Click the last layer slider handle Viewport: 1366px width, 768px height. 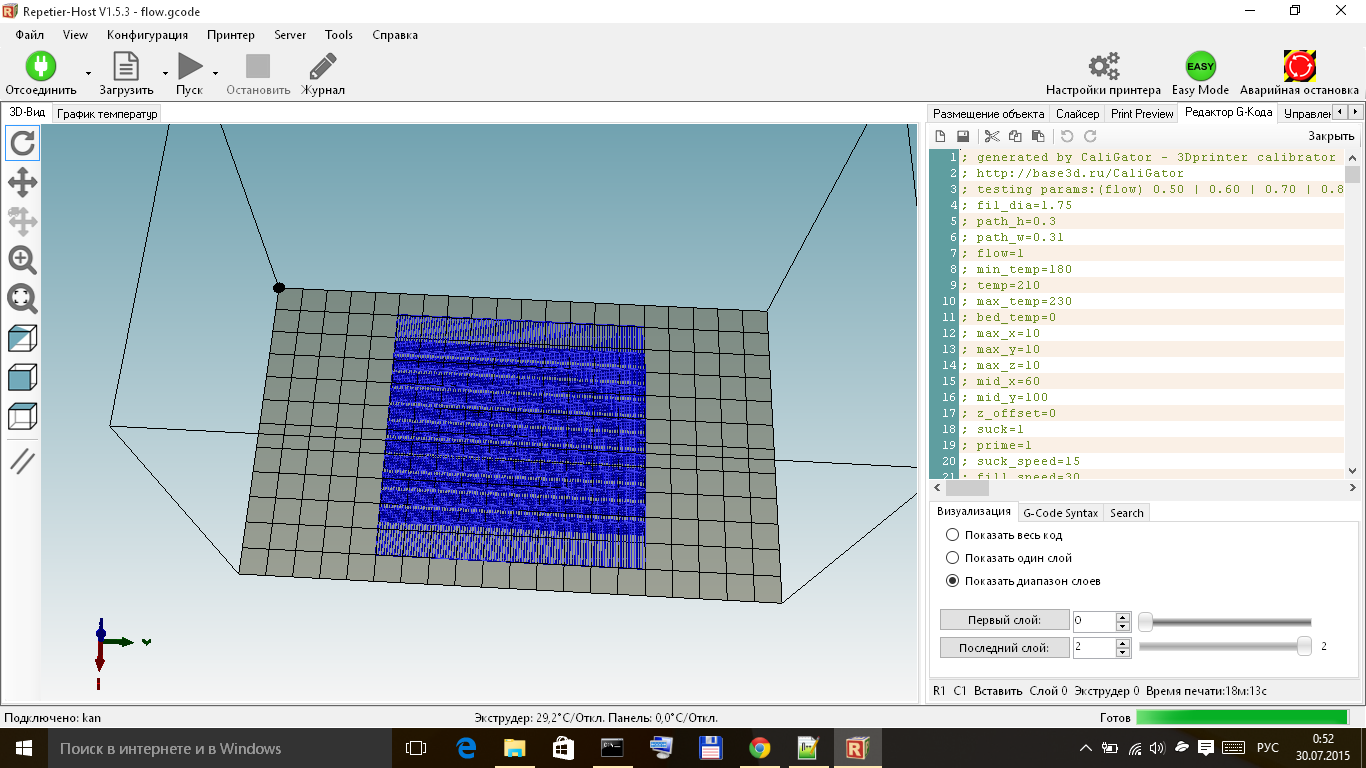point(1304,647)
